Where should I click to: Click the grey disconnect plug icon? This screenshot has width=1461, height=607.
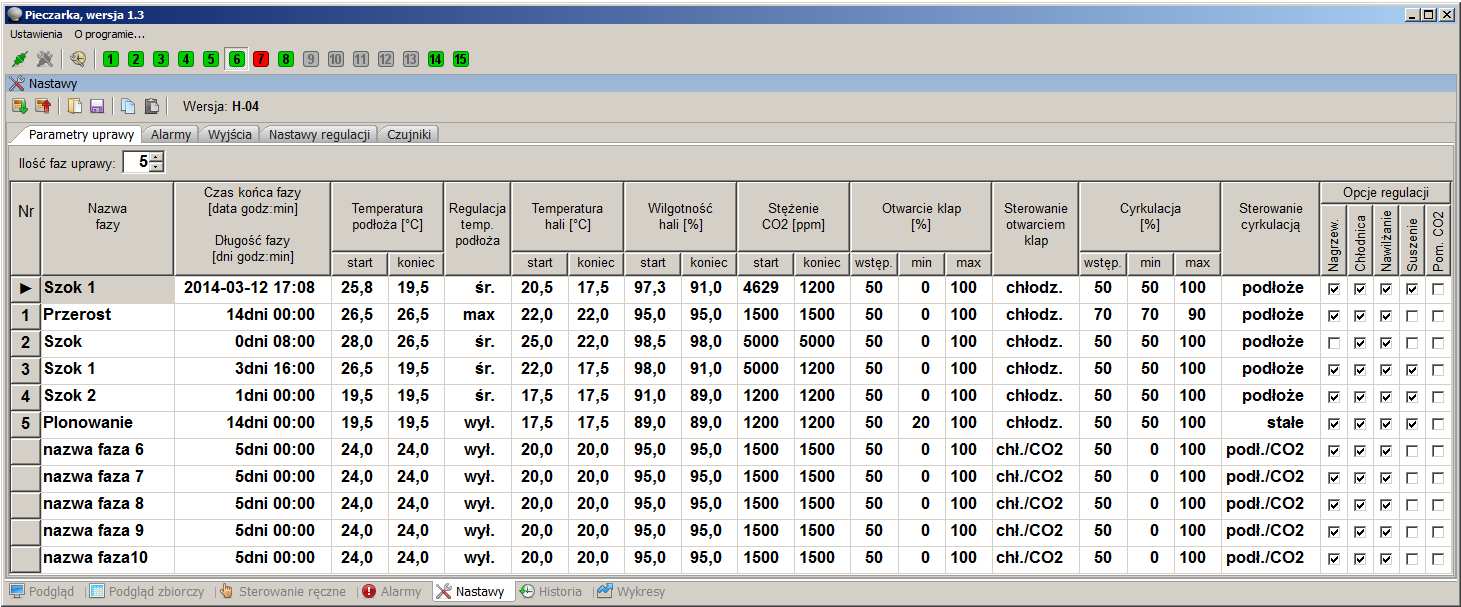tap(45, 59)
